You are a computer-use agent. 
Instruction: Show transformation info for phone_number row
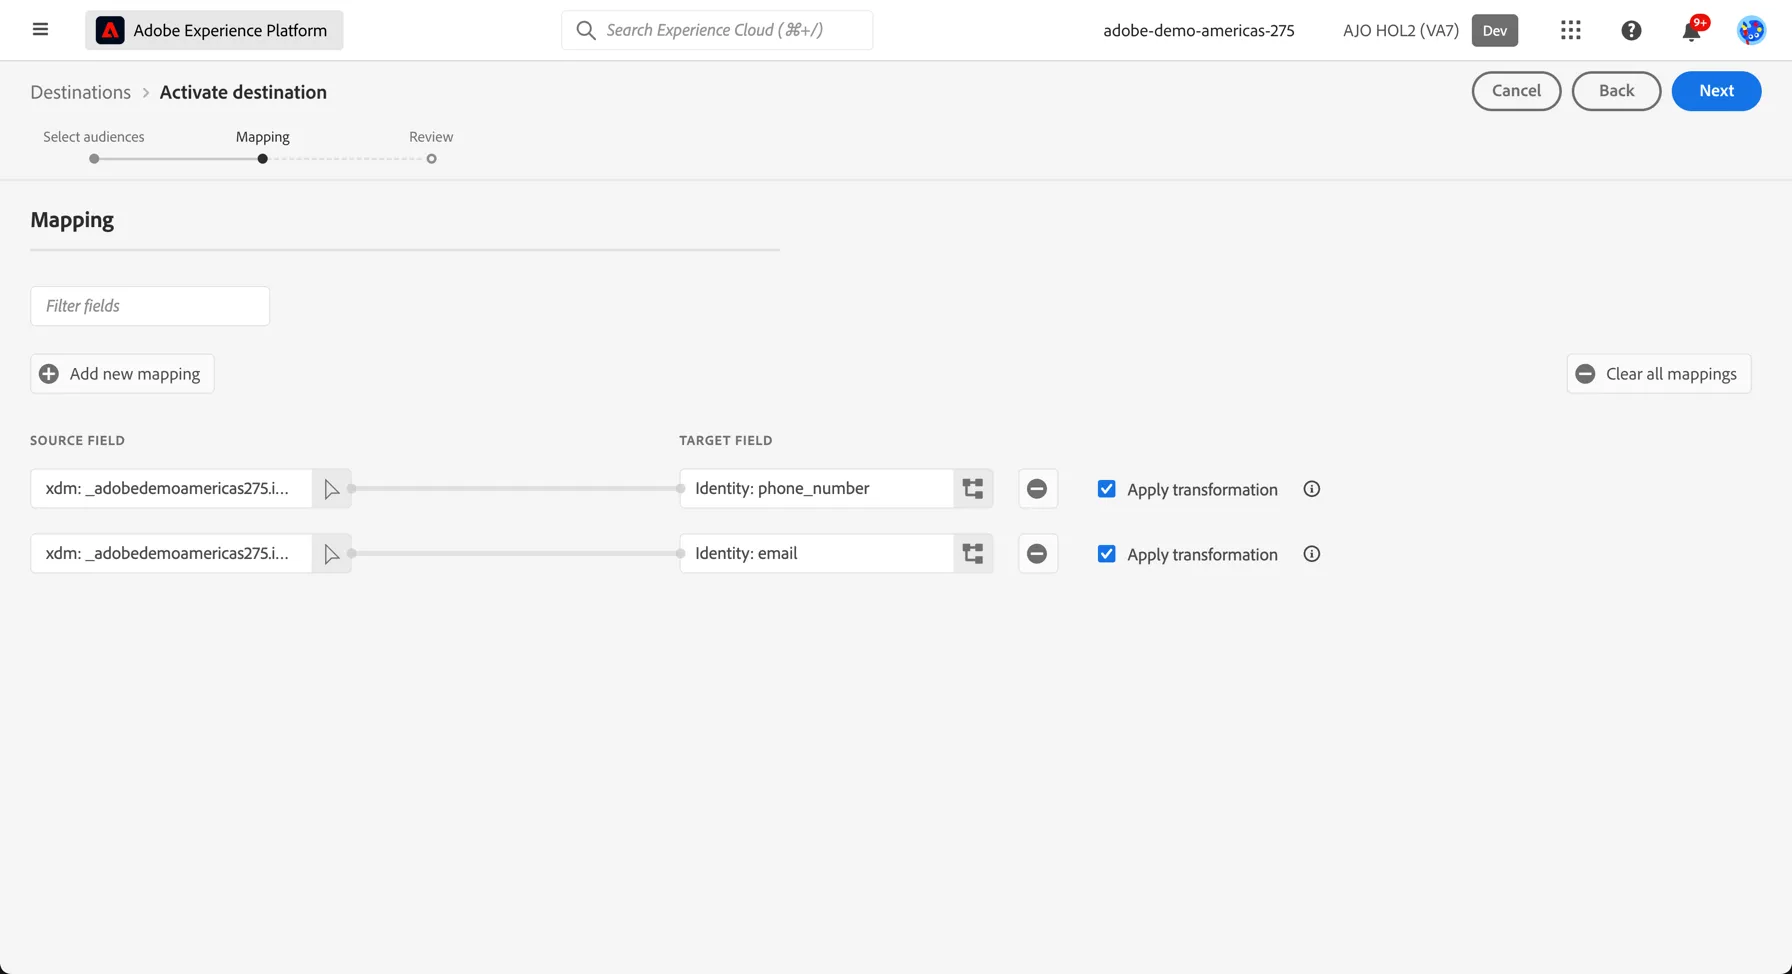[1312, 489]
